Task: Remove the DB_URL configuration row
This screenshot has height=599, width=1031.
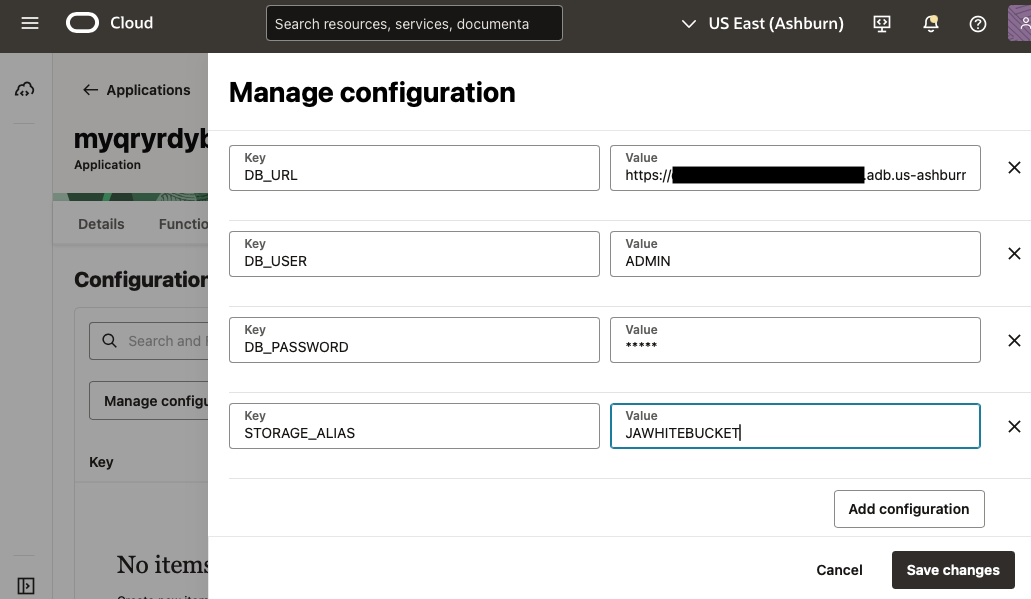Action: (1014, 167)
